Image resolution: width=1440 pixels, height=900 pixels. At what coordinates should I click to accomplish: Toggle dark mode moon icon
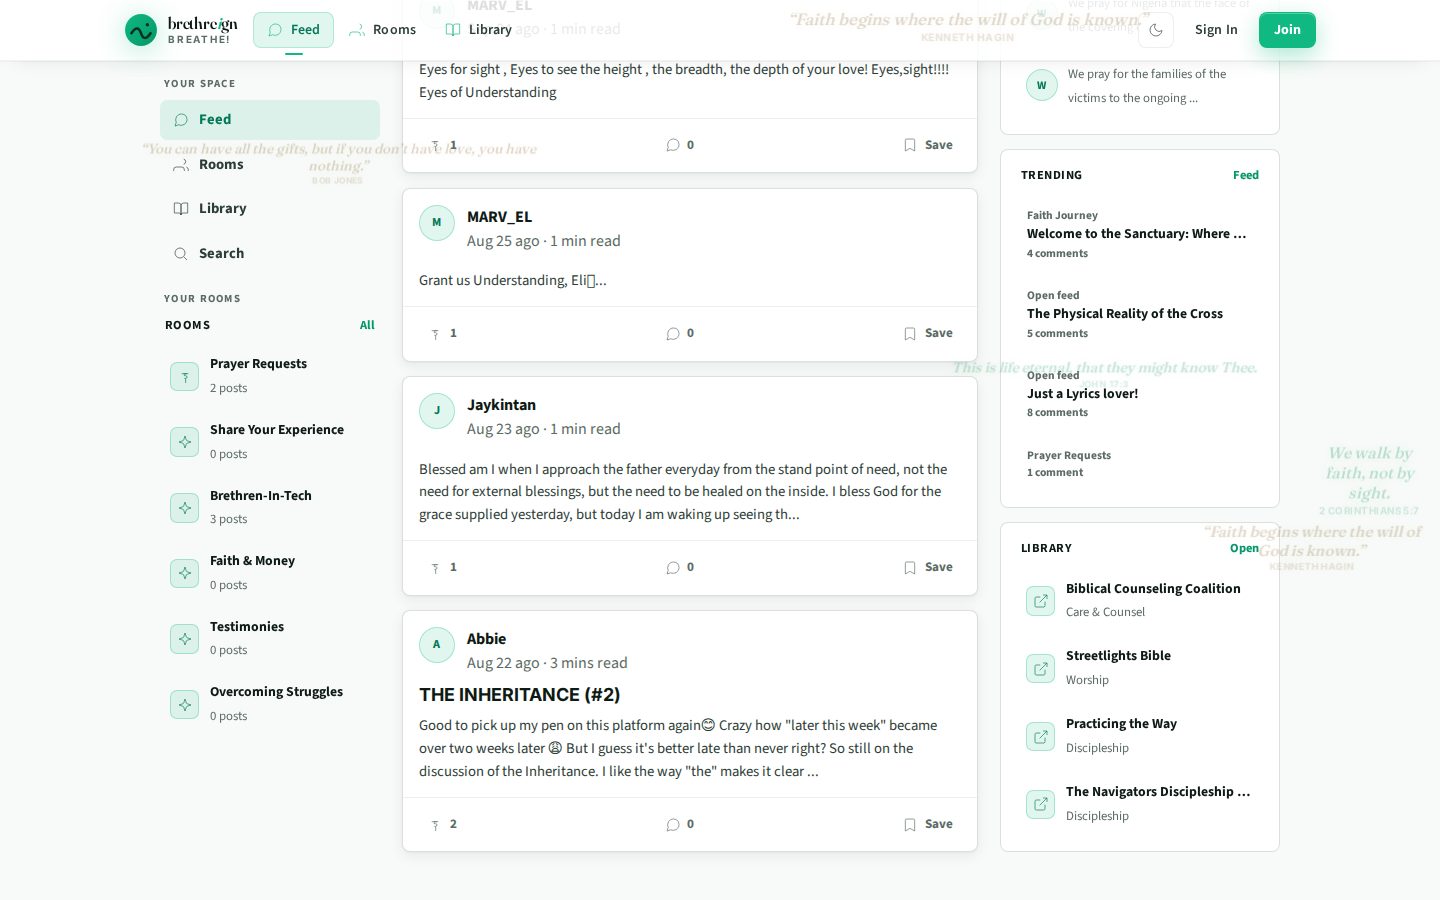(1156, 30)
